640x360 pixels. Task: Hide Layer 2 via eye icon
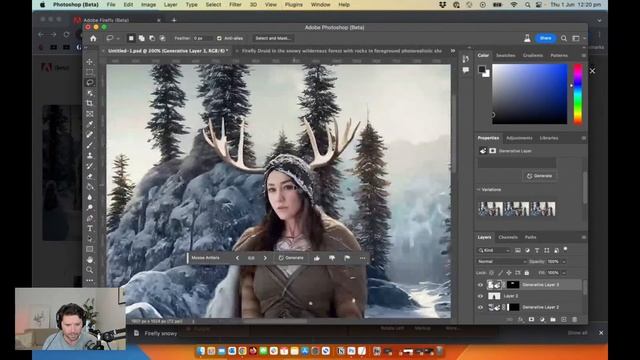[480, 296]
